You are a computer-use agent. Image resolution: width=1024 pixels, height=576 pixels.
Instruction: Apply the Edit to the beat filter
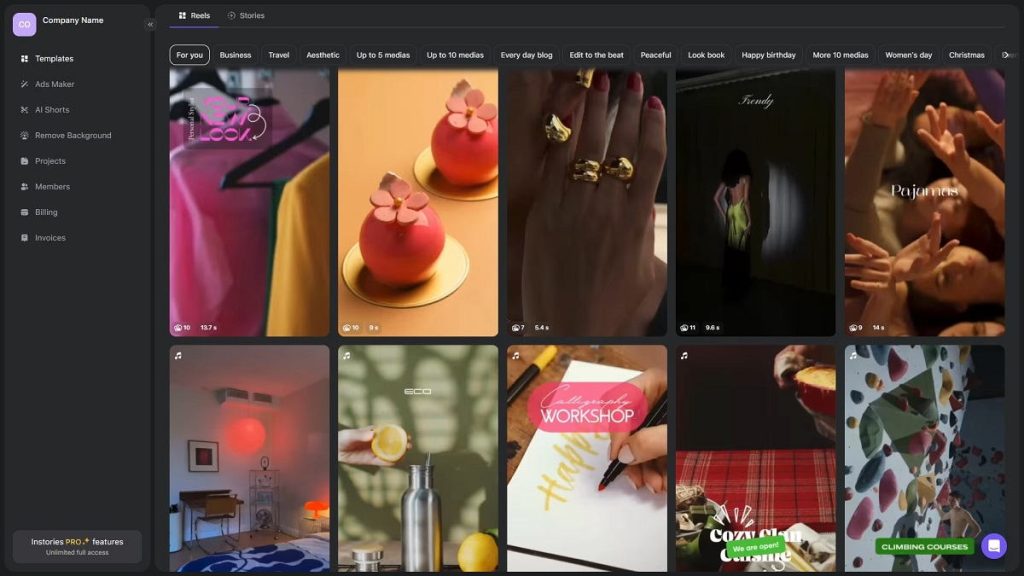596,55
